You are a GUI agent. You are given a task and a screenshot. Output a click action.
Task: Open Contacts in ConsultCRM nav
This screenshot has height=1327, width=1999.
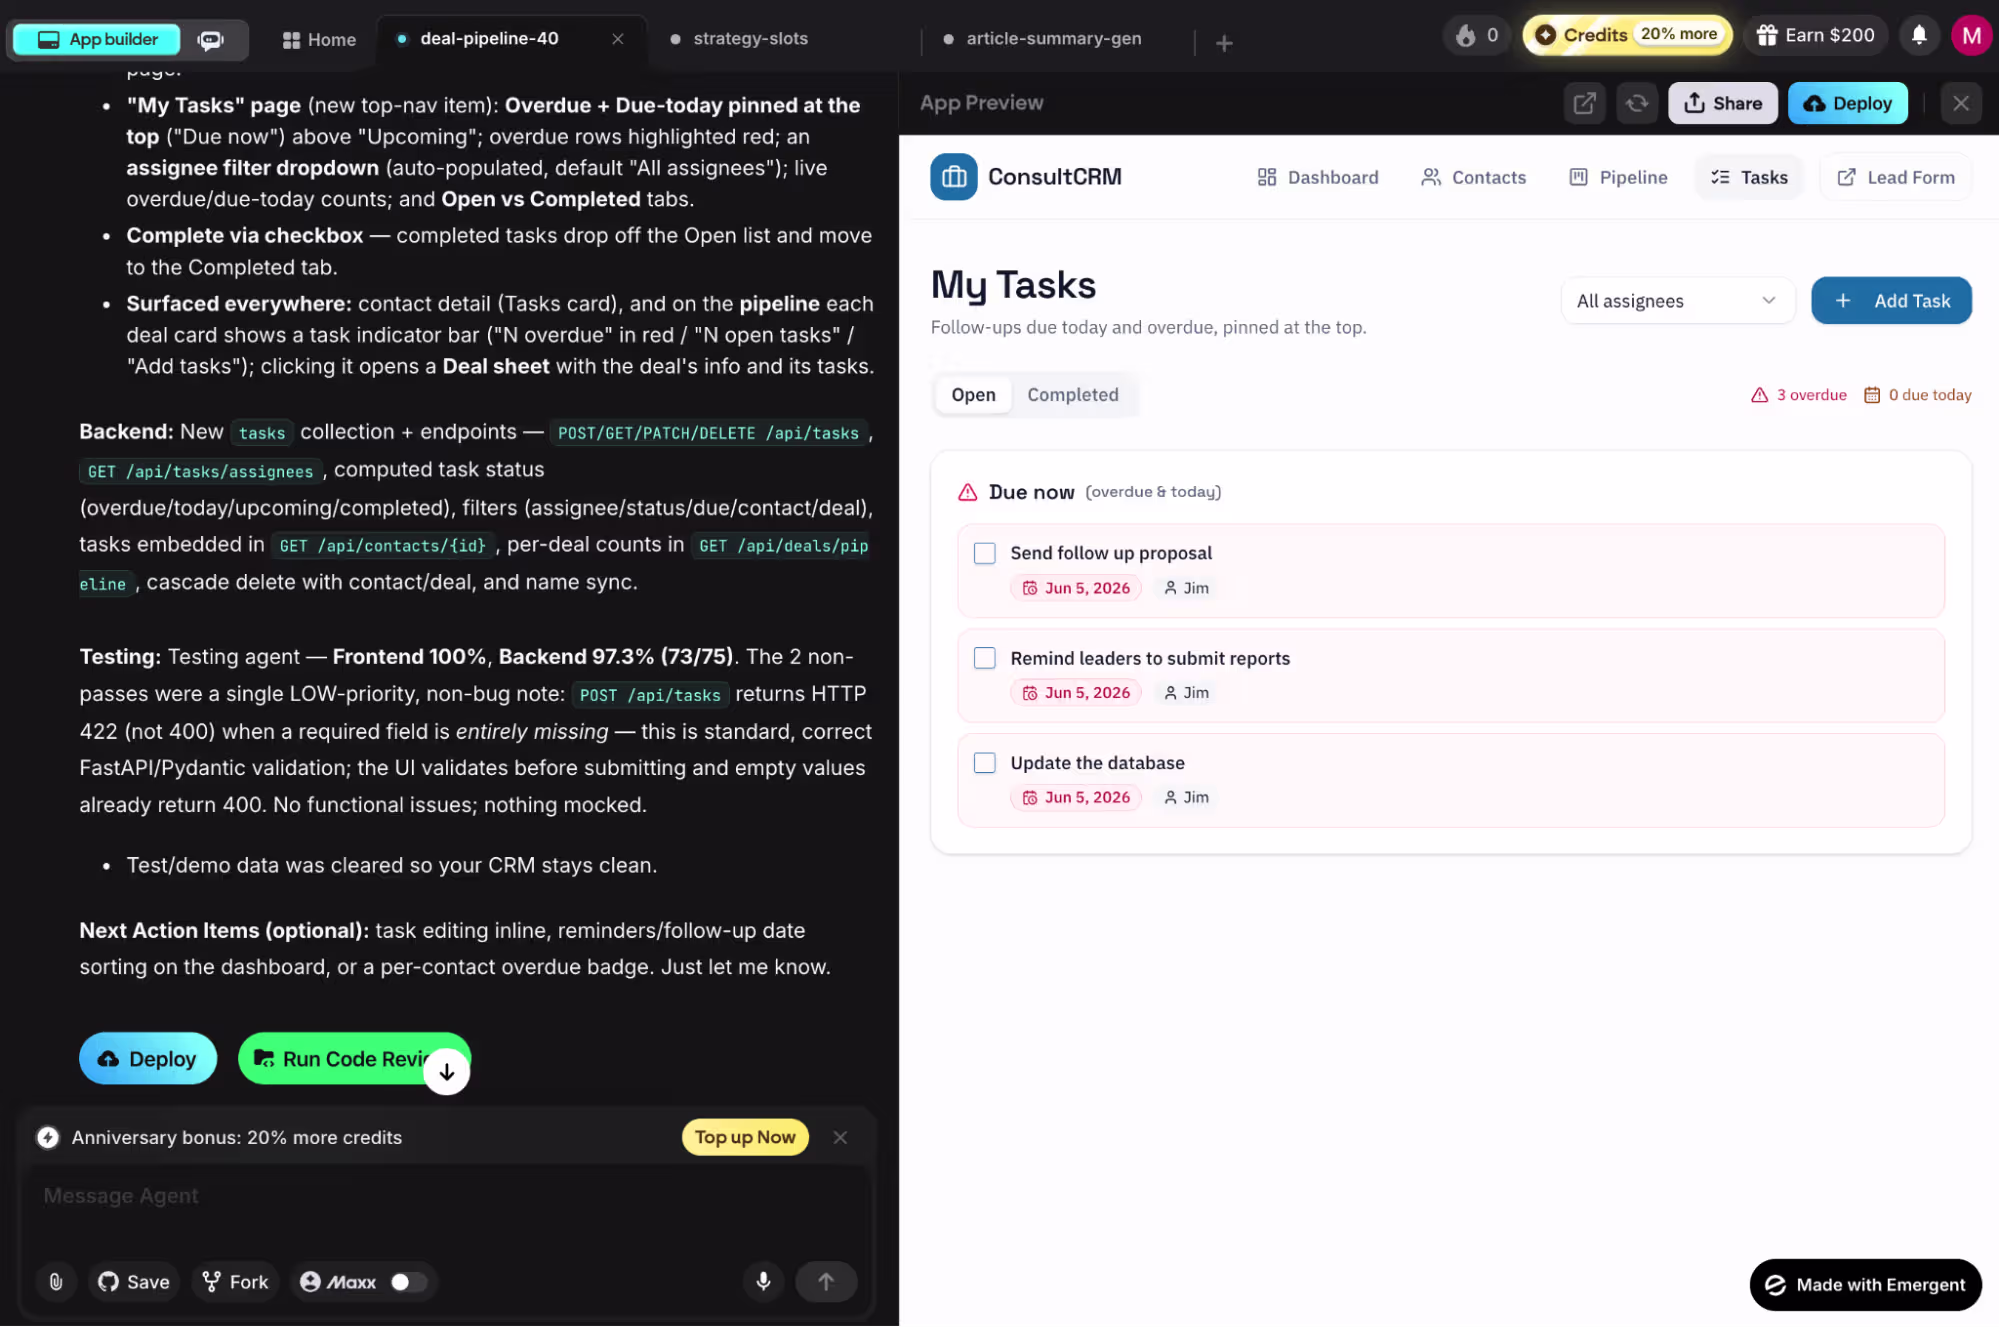pos(1474,177)
